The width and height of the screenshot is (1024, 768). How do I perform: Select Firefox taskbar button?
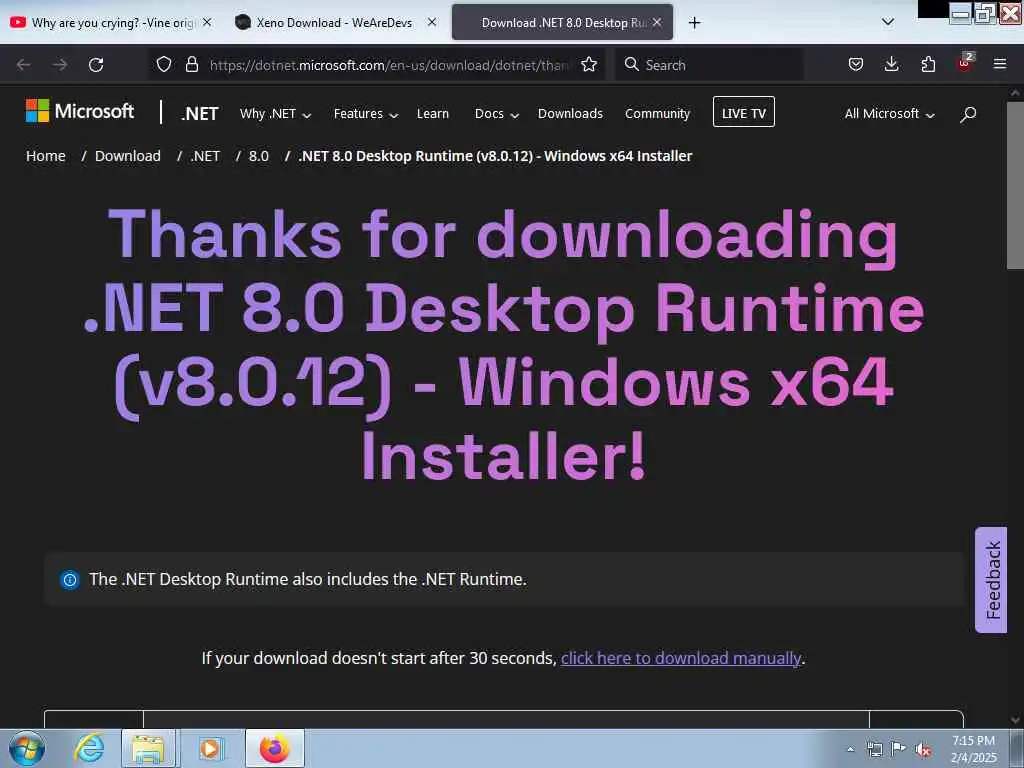click(x=275, y=748)
